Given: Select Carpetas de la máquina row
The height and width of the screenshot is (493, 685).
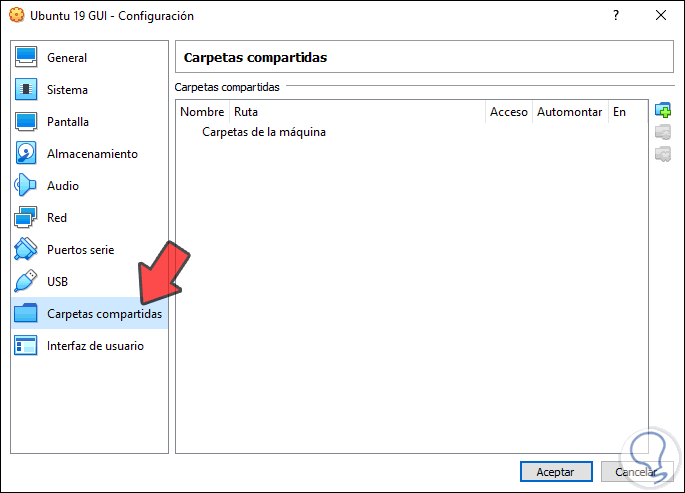Looking at the screenshot, I should pyautogui.click(x=264, y=132).
